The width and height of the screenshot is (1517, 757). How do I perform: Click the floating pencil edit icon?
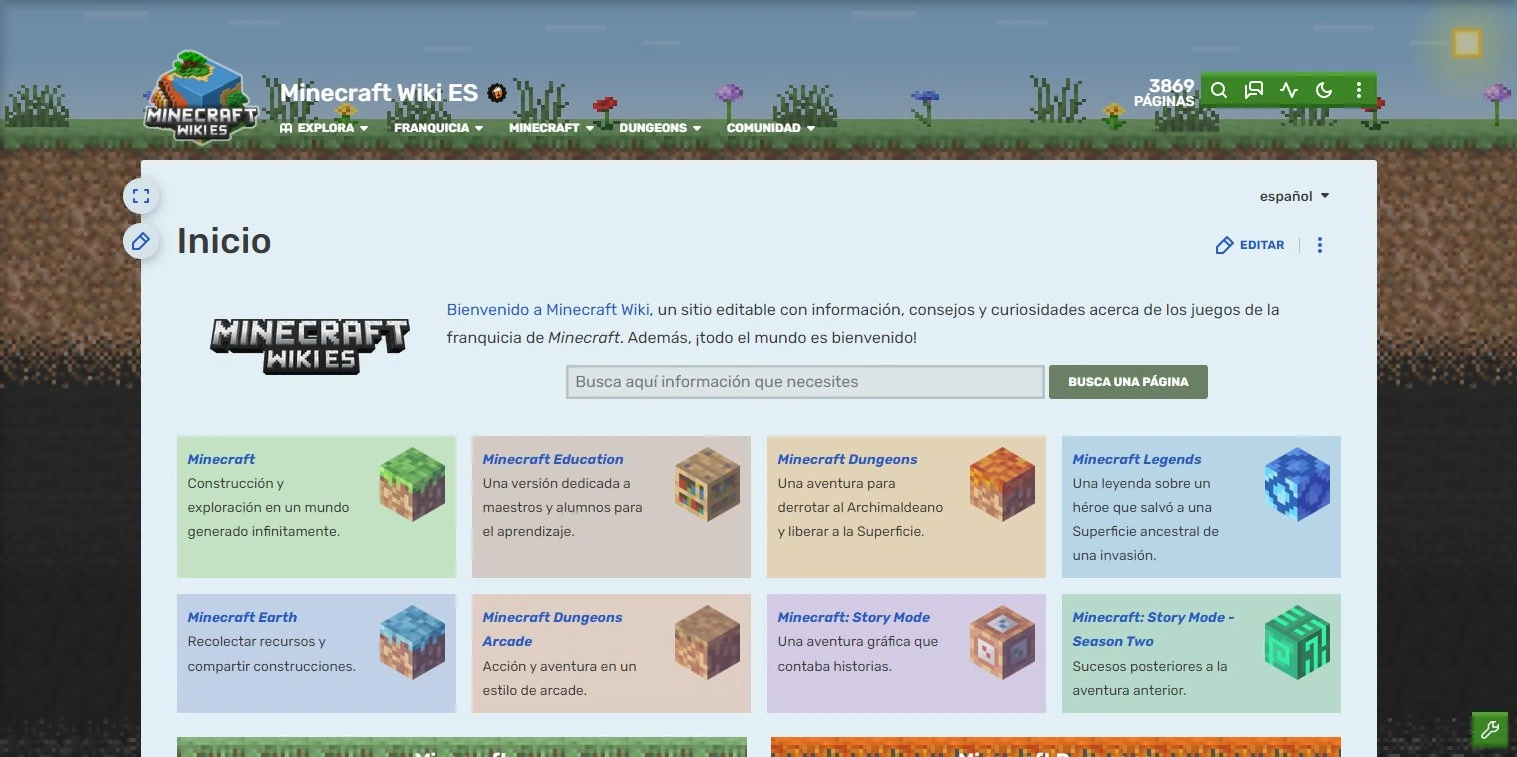point(141,241)
